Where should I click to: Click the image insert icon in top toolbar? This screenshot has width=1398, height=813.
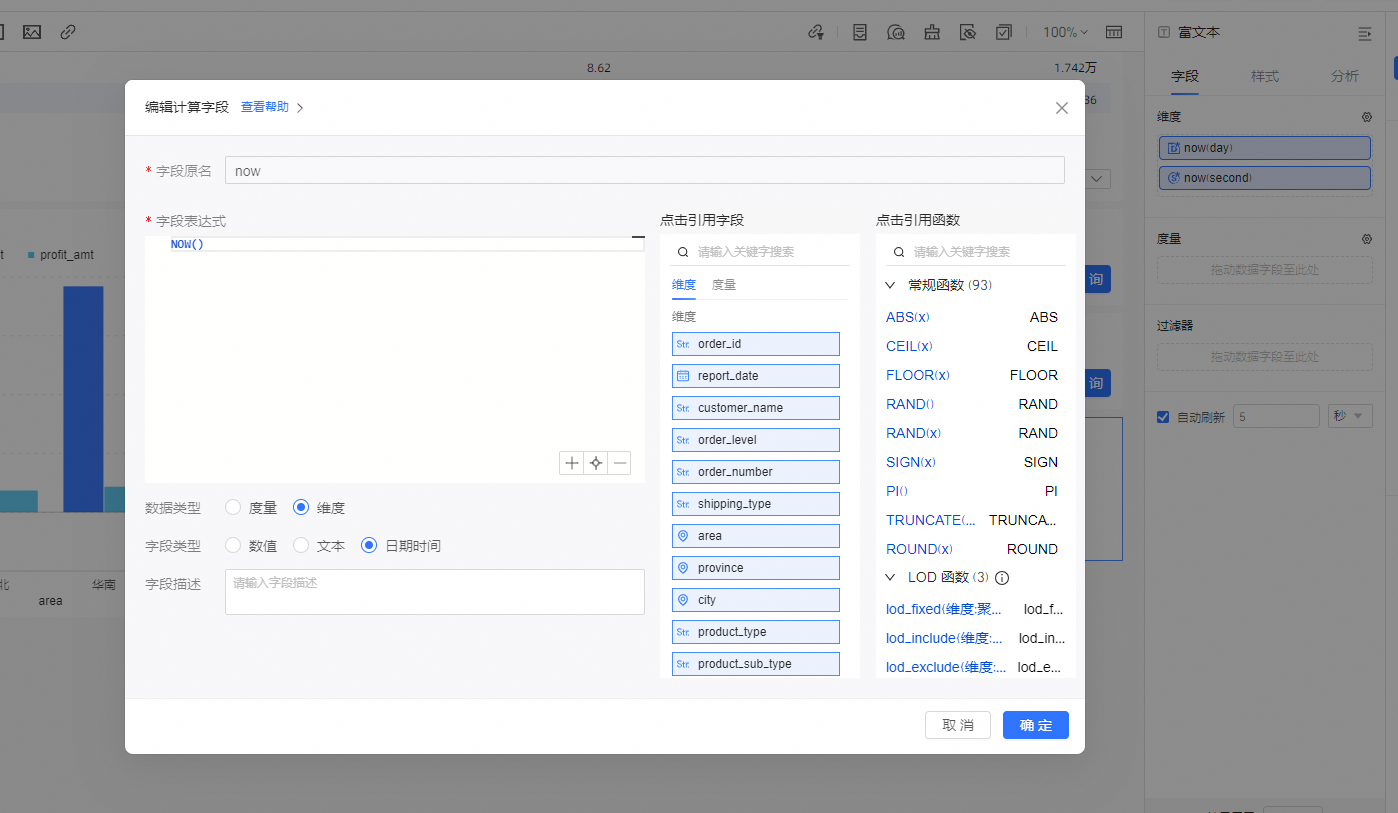tap(32, 32)
